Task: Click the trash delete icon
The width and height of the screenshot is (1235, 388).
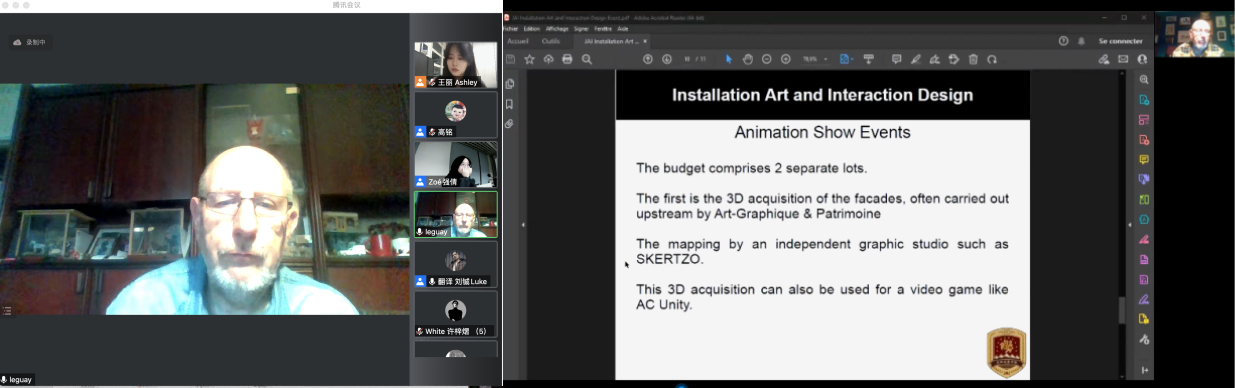Action: pyautogui.click(x=973, y=59)
